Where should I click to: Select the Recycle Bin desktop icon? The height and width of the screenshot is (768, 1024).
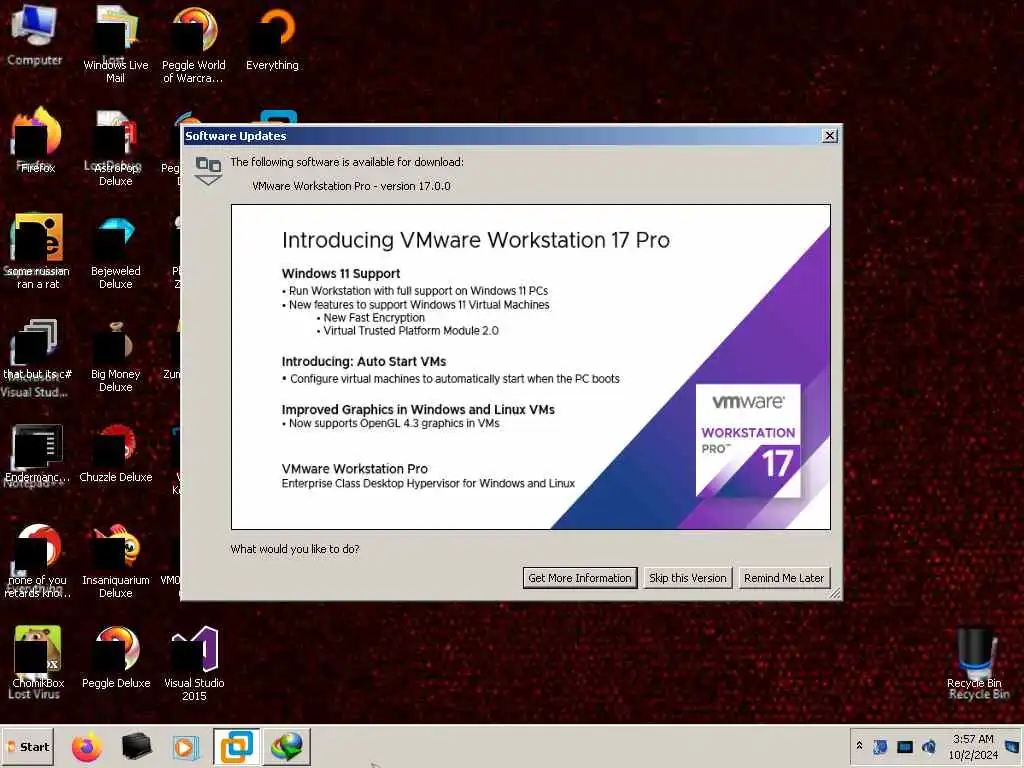(x=974, y=663)
